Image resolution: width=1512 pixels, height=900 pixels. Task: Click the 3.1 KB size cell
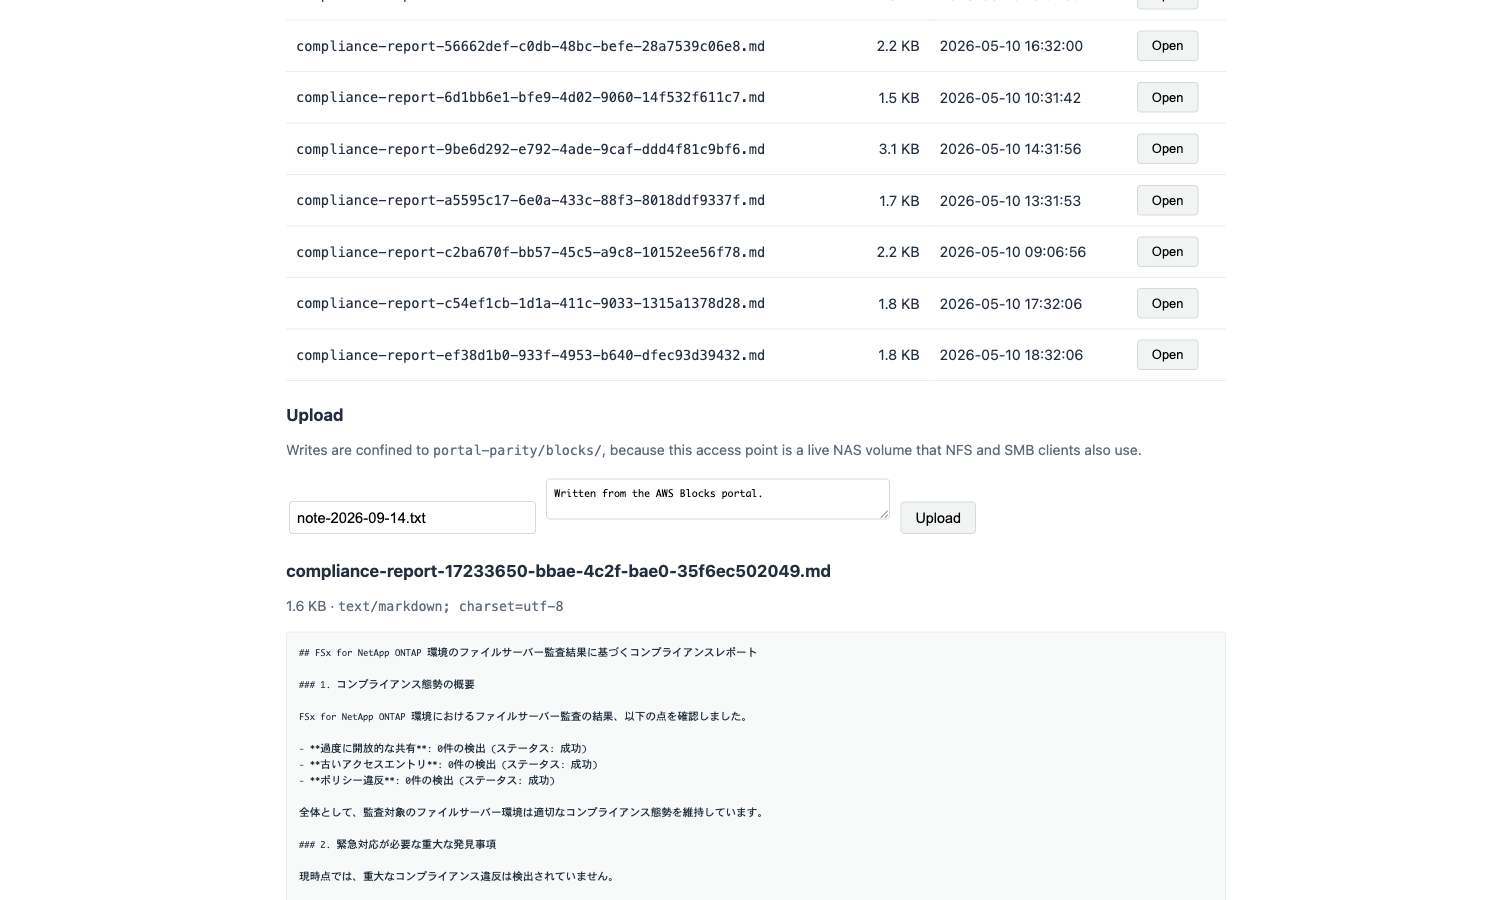coord(898,149)
